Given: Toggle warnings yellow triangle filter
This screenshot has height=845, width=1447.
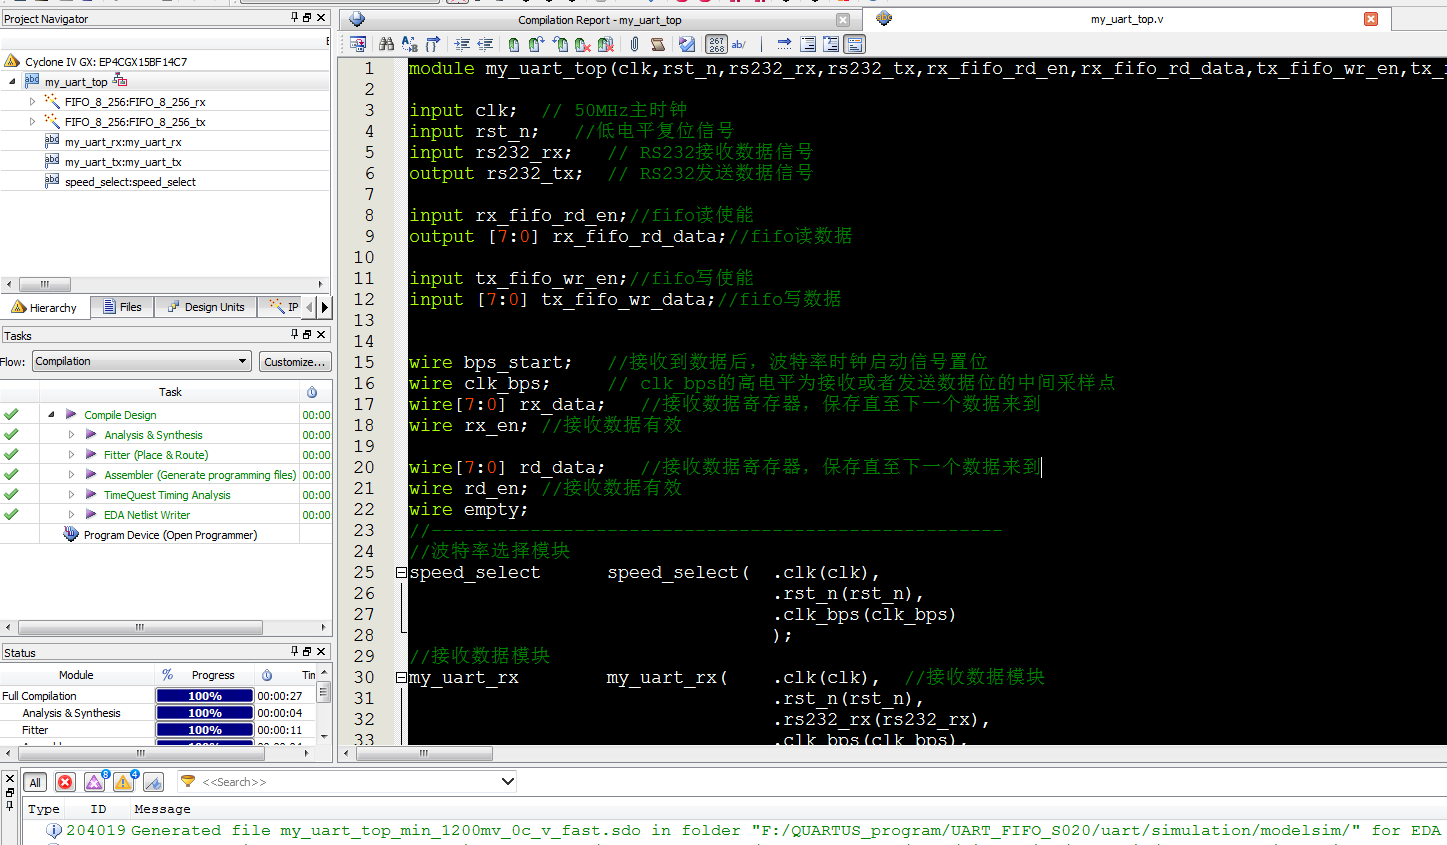Looking at the screenshot, I should click(x=125, y=782).
